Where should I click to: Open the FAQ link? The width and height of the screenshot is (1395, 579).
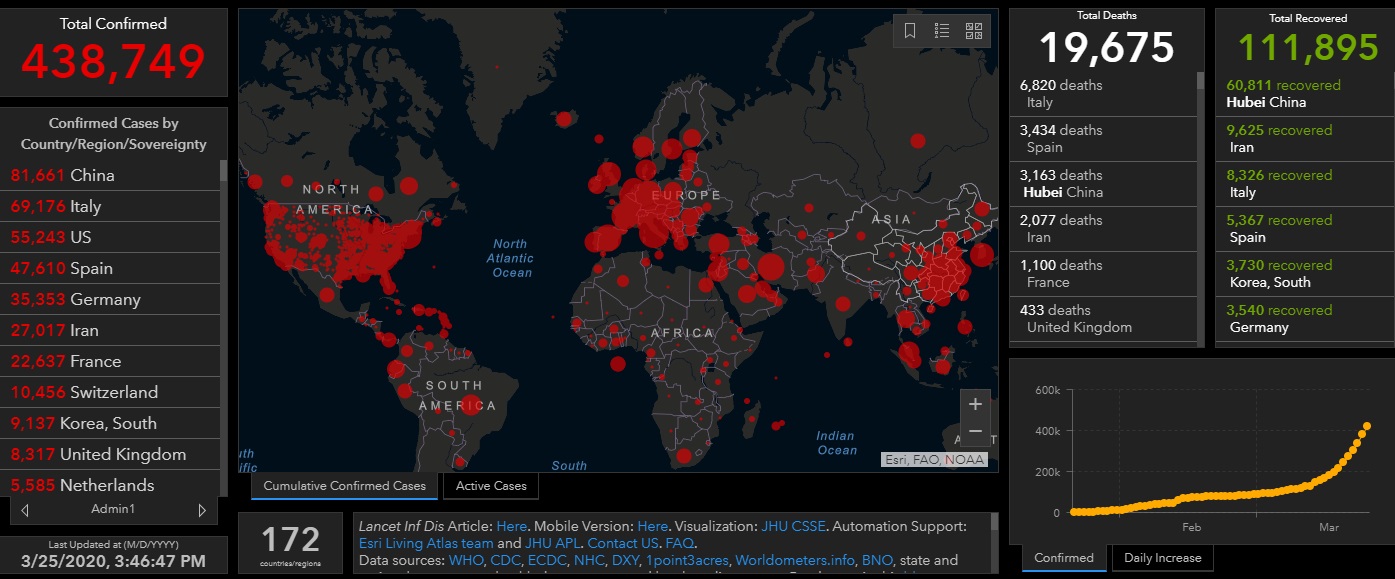coord(680,543)
